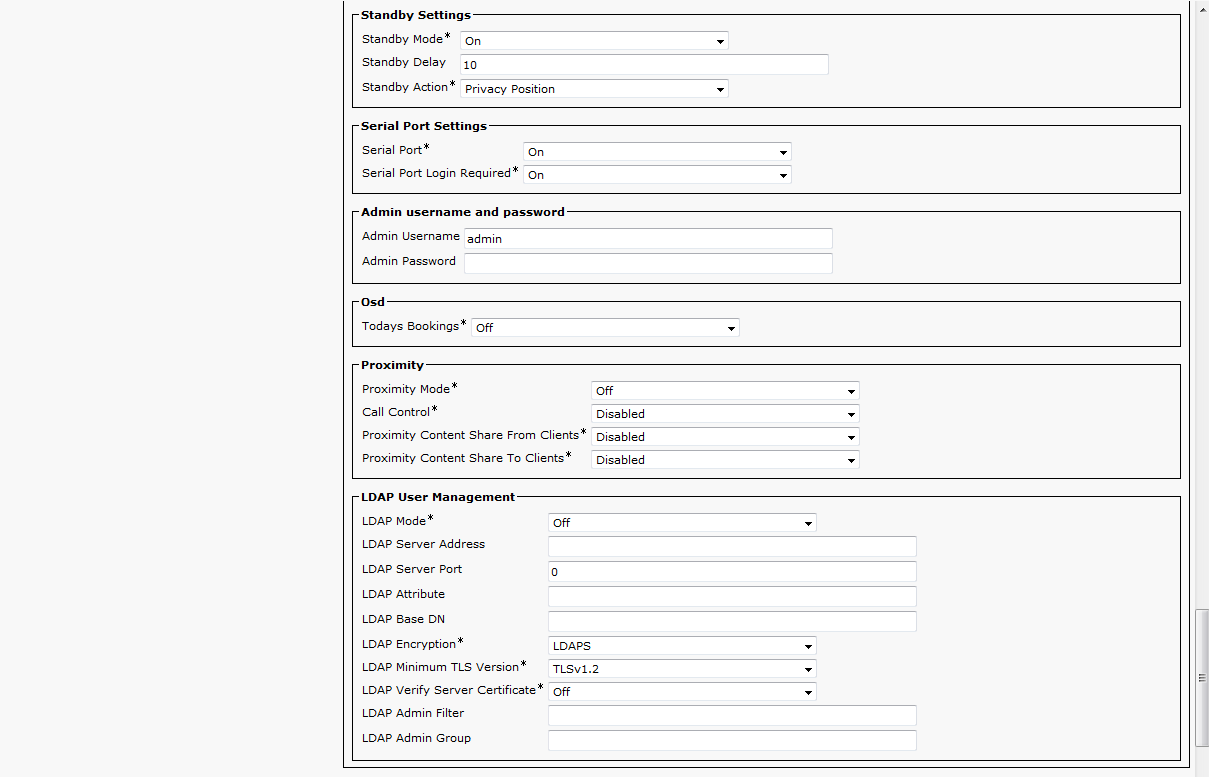1209x777 pixels.
Task: Click the Standby Delay input field
Action: pos(644,64)
